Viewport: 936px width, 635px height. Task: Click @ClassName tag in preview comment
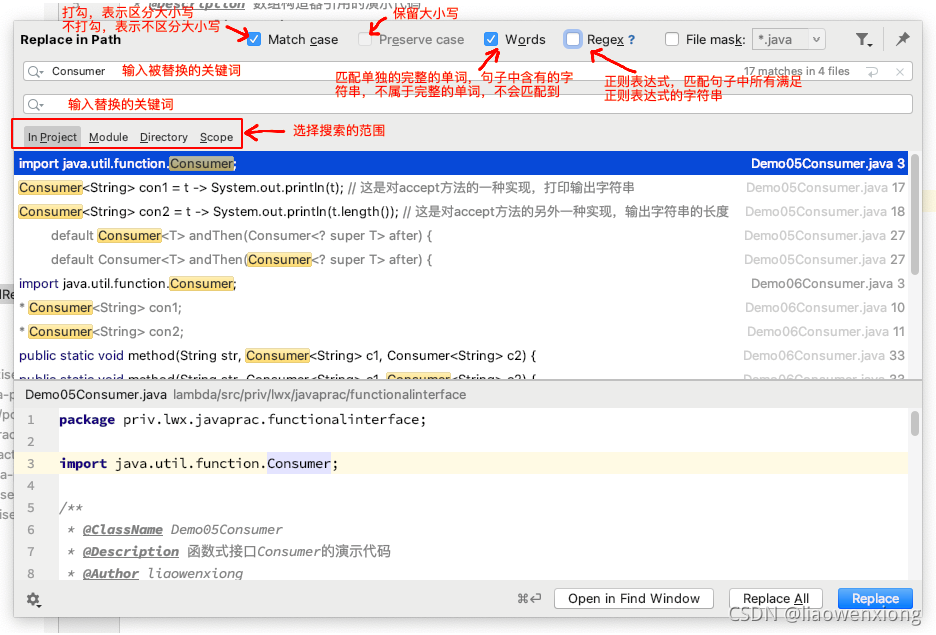coord(122,530)
